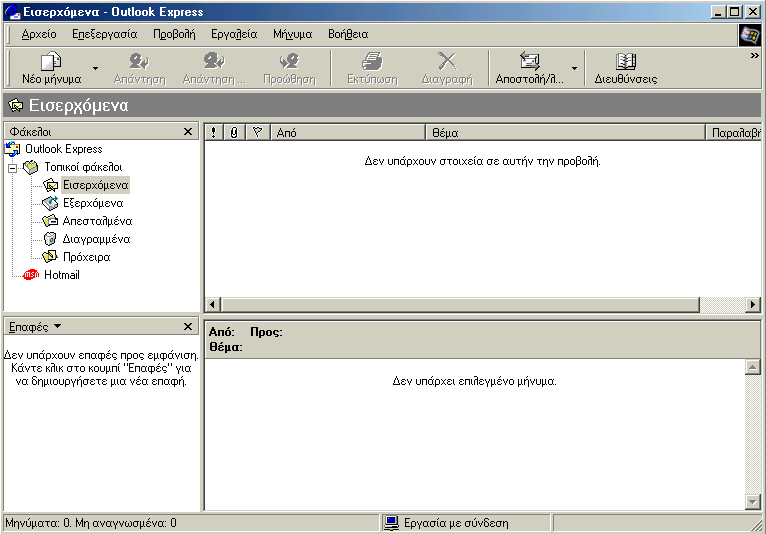Click the Προώθηση forward icon

[x=289, y=62]
